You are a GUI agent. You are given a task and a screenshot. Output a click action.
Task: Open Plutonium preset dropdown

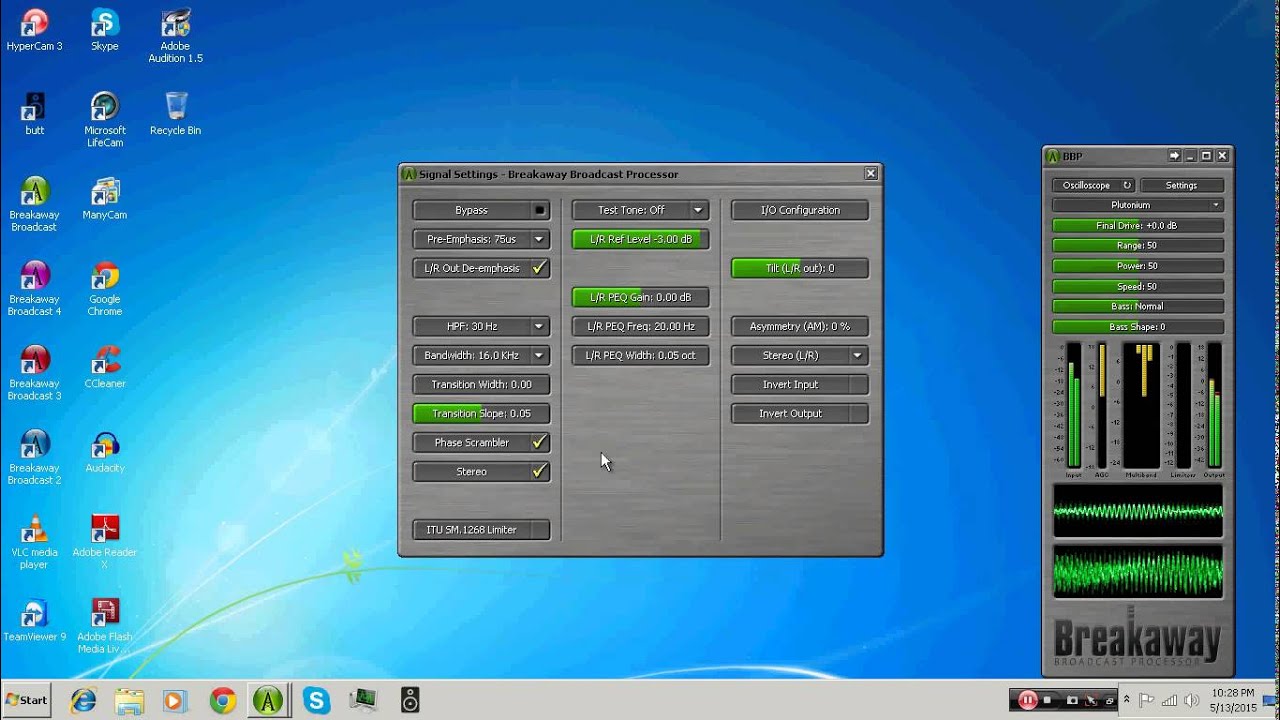(x=1138, y=205)
